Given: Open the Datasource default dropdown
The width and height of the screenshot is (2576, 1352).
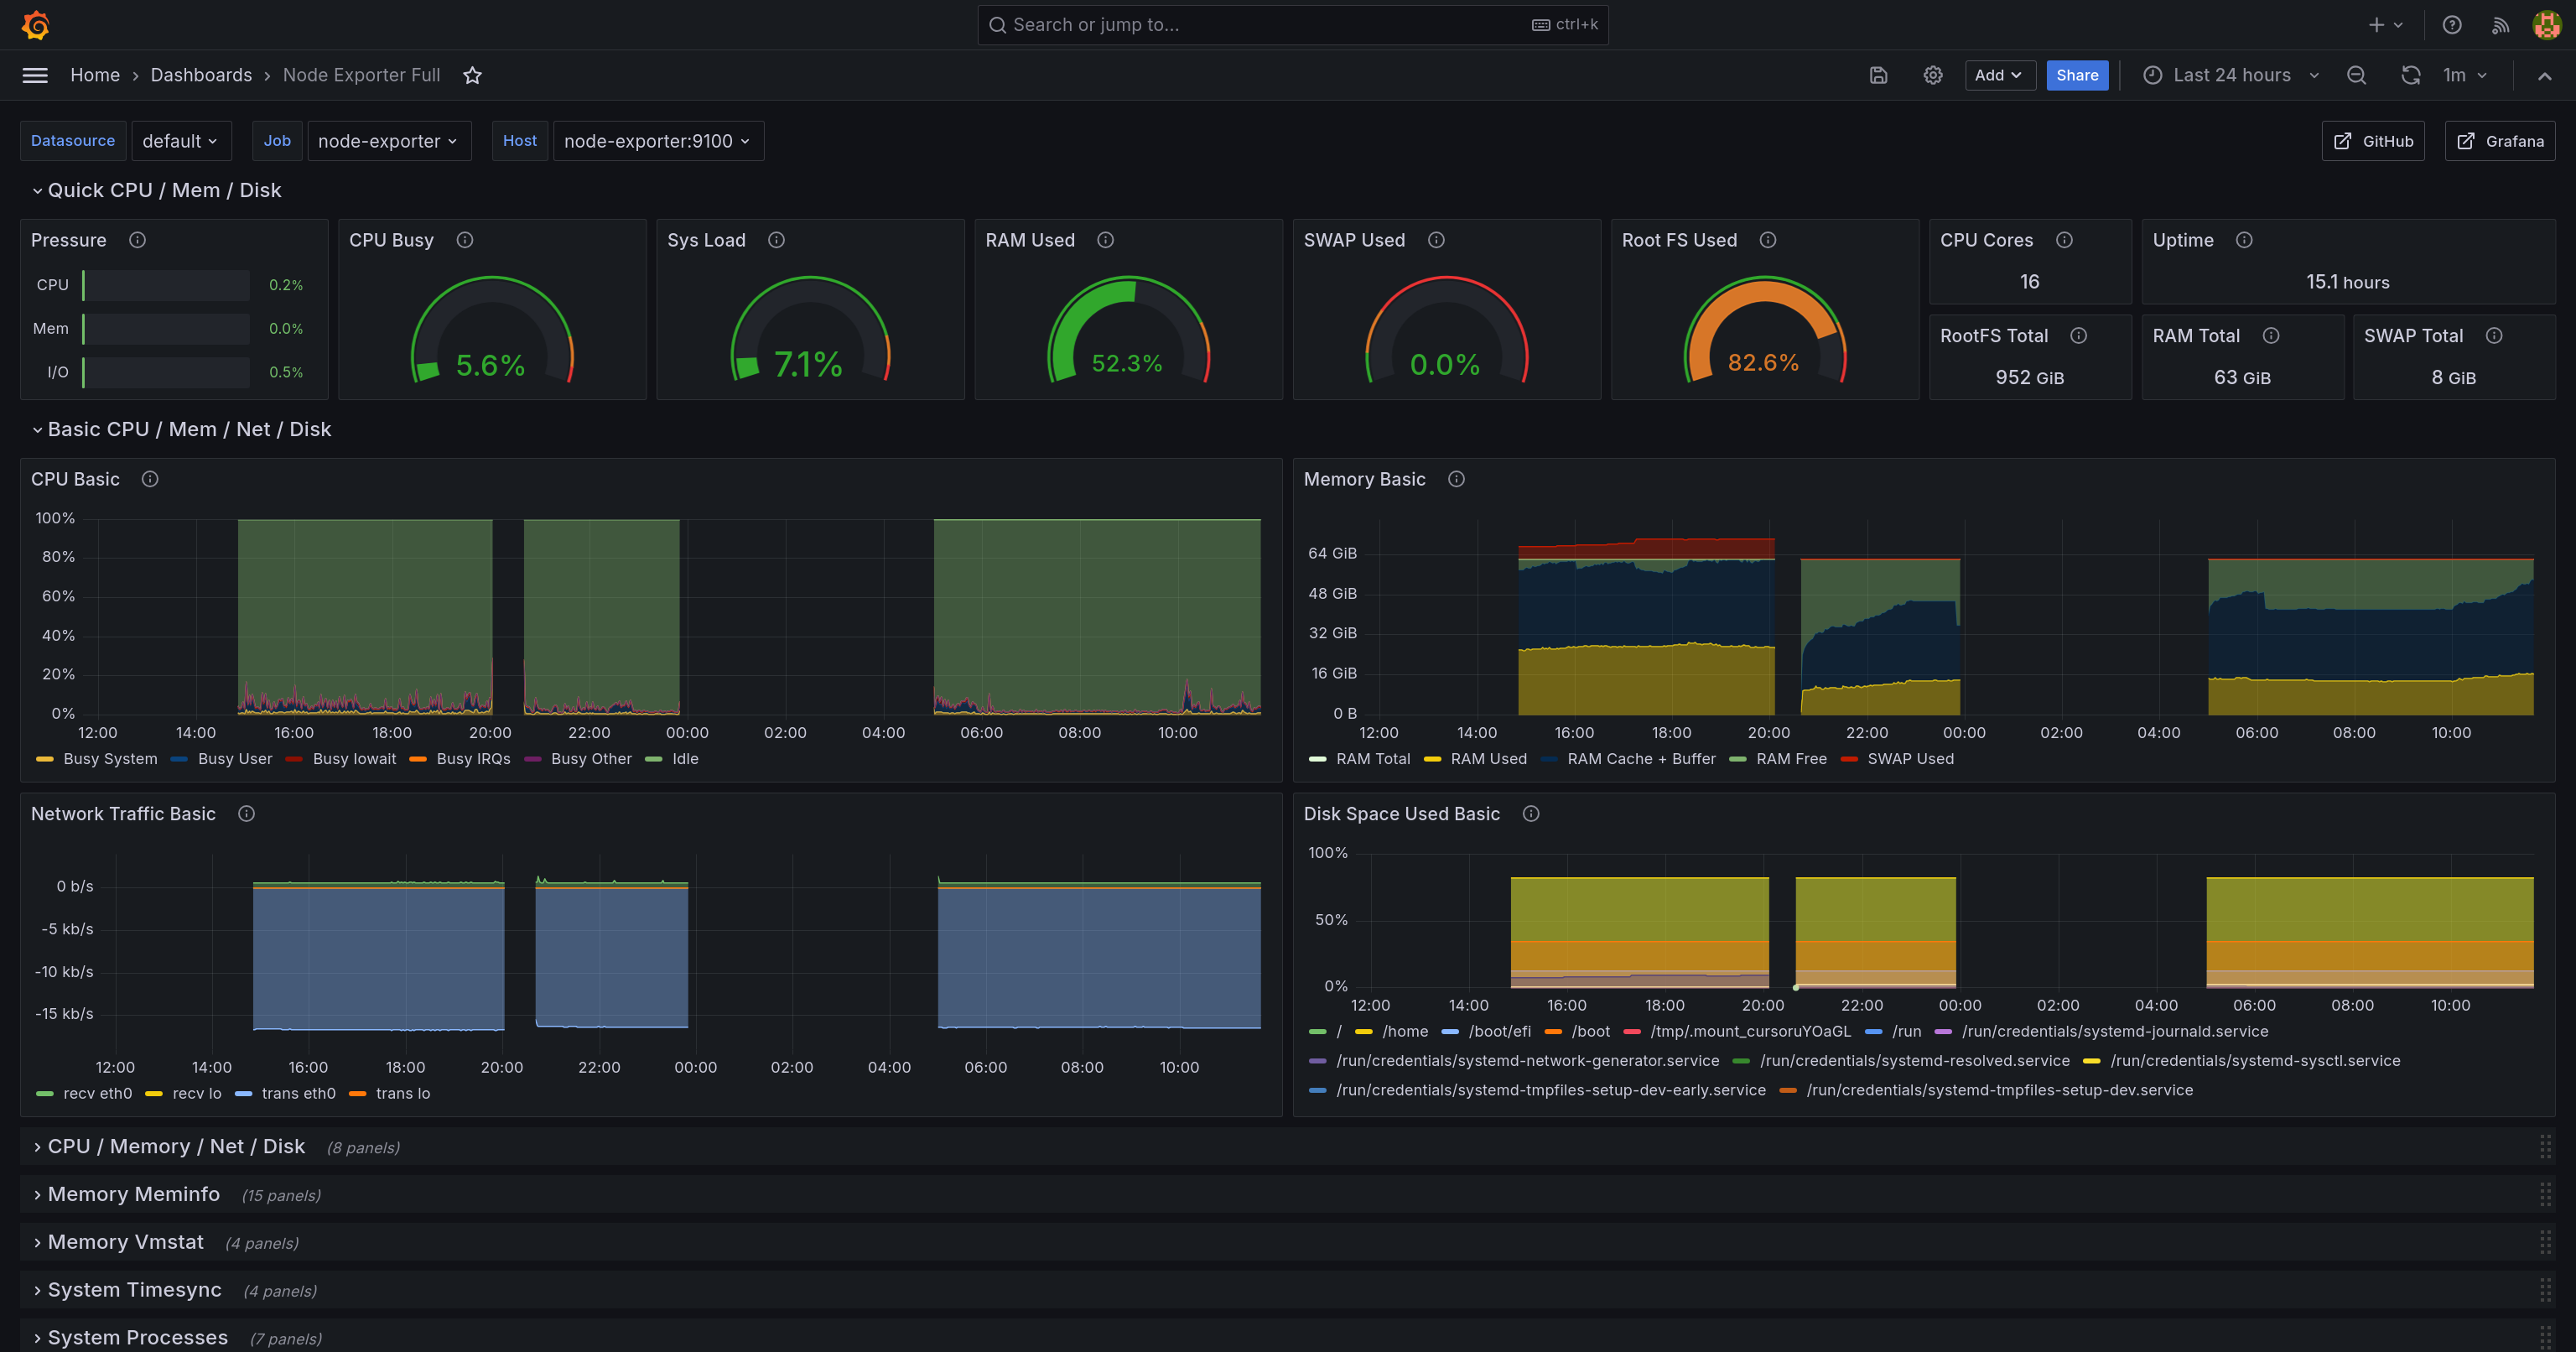Looking at the screenshot, I should [x=181, y=141].
